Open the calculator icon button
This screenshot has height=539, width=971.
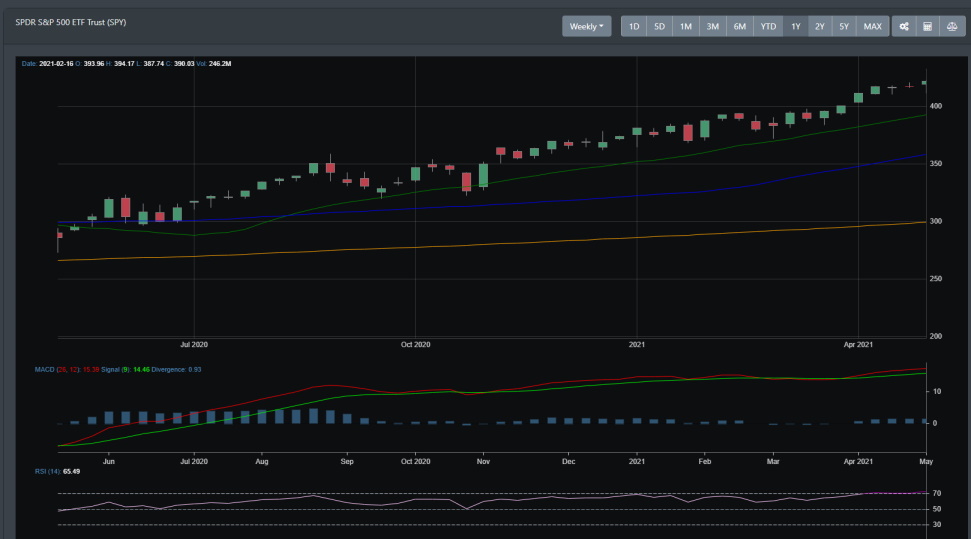(x=927, y=27)
